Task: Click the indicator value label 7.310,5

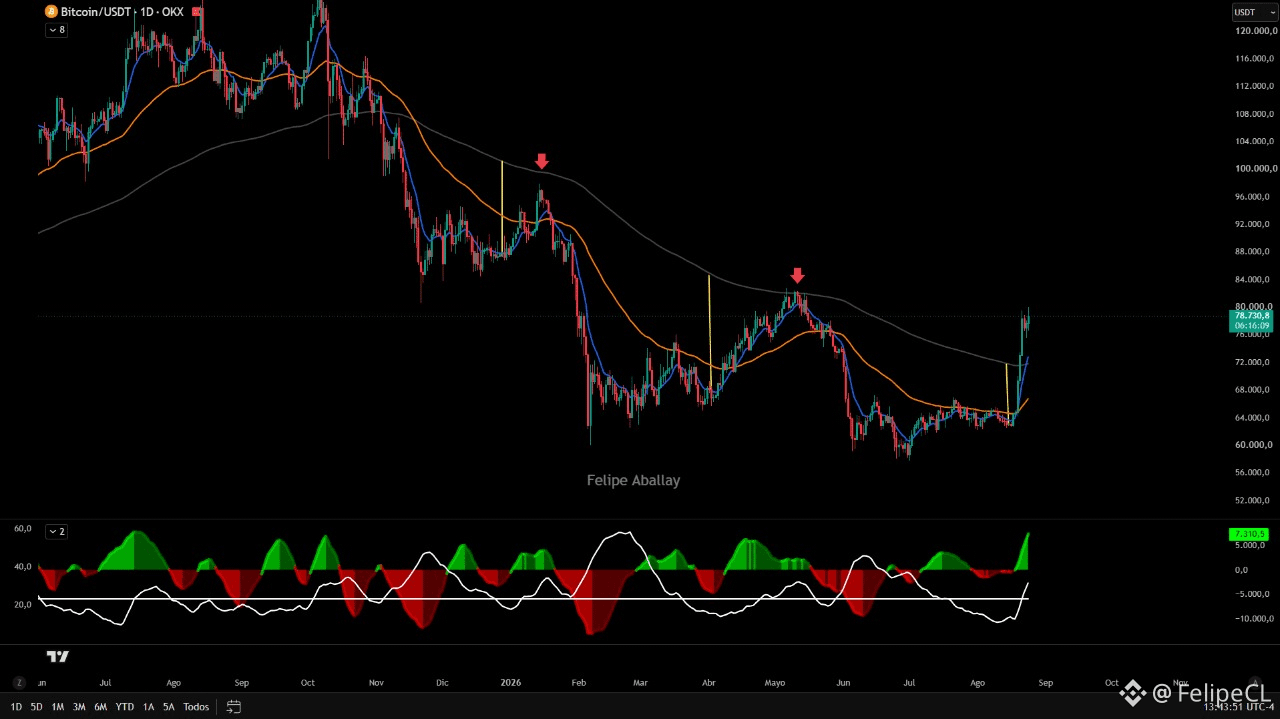Action: pos(1248,534)
